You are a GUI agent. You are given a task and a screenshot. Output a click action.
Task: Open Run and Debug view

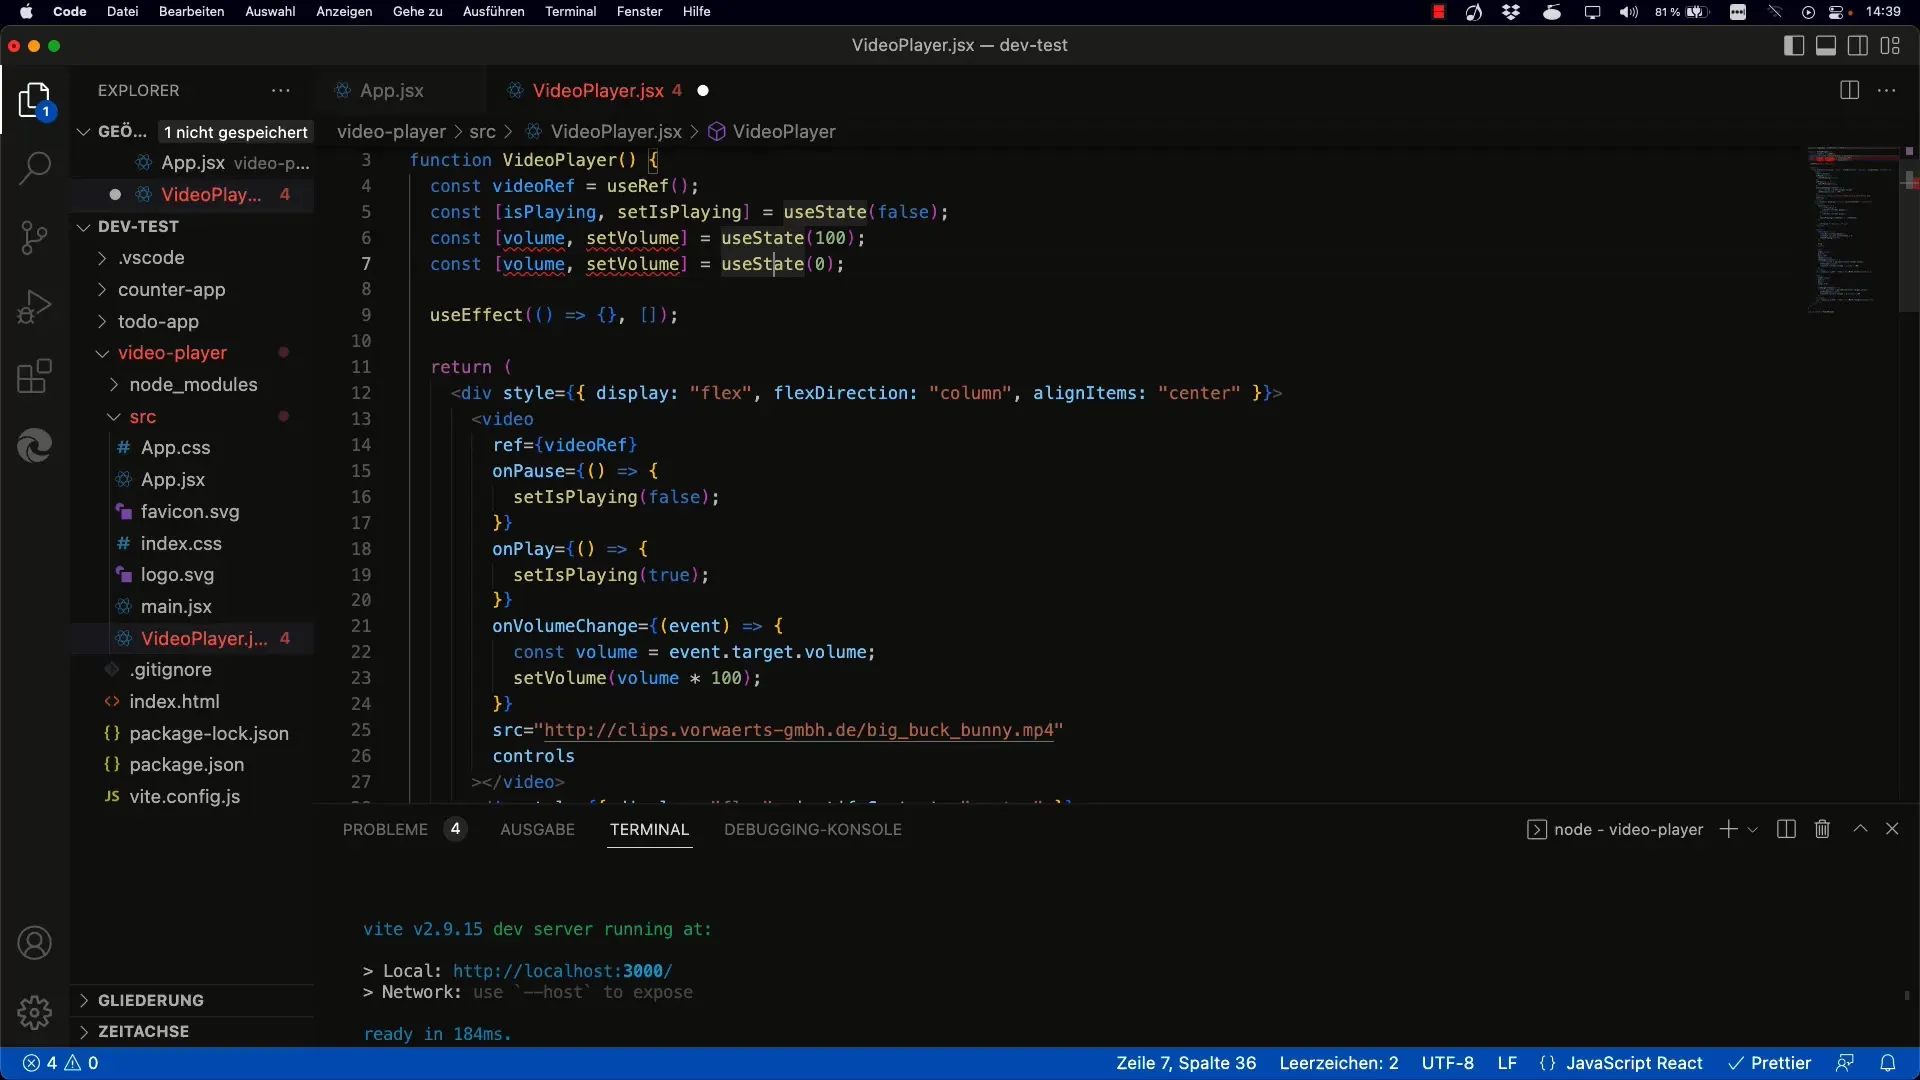[x=35, y=307]
